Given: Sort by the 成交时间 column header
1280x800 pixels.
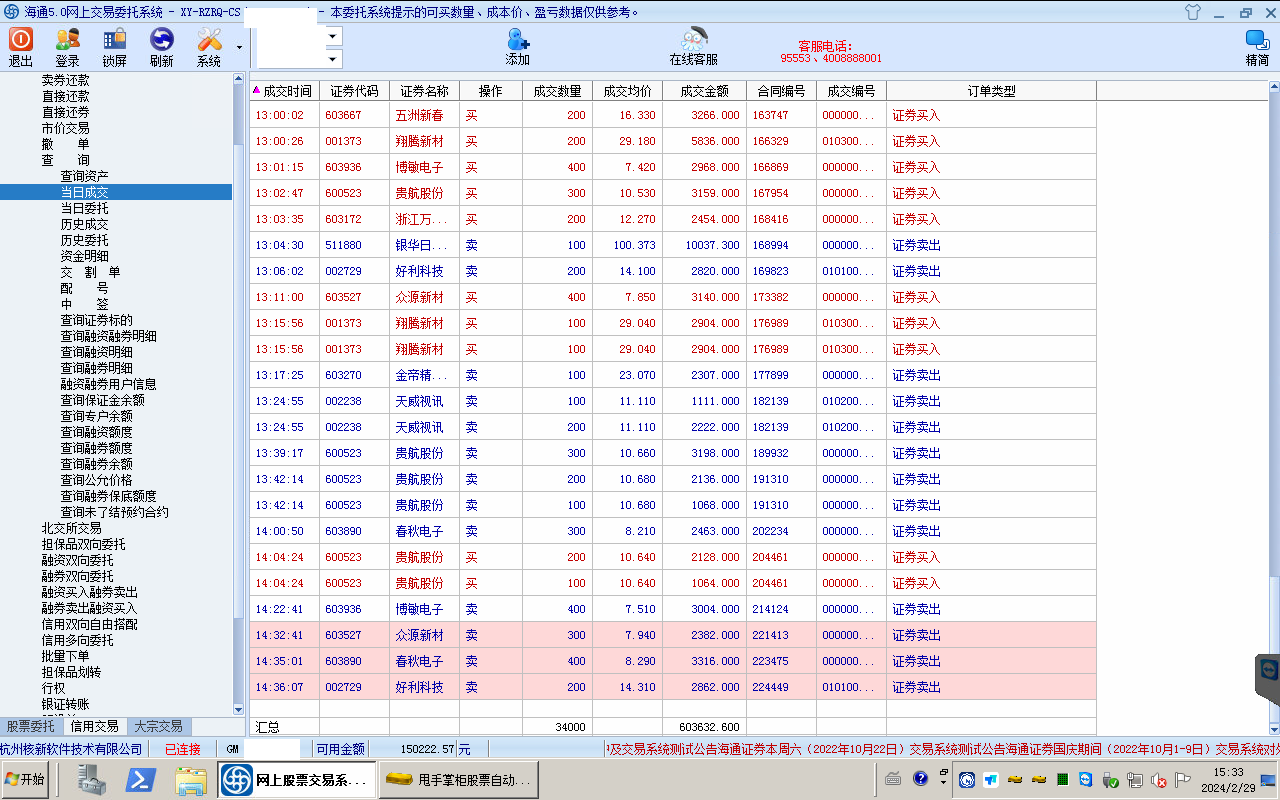Looking at the screenshot, I should tap(285, 91).
